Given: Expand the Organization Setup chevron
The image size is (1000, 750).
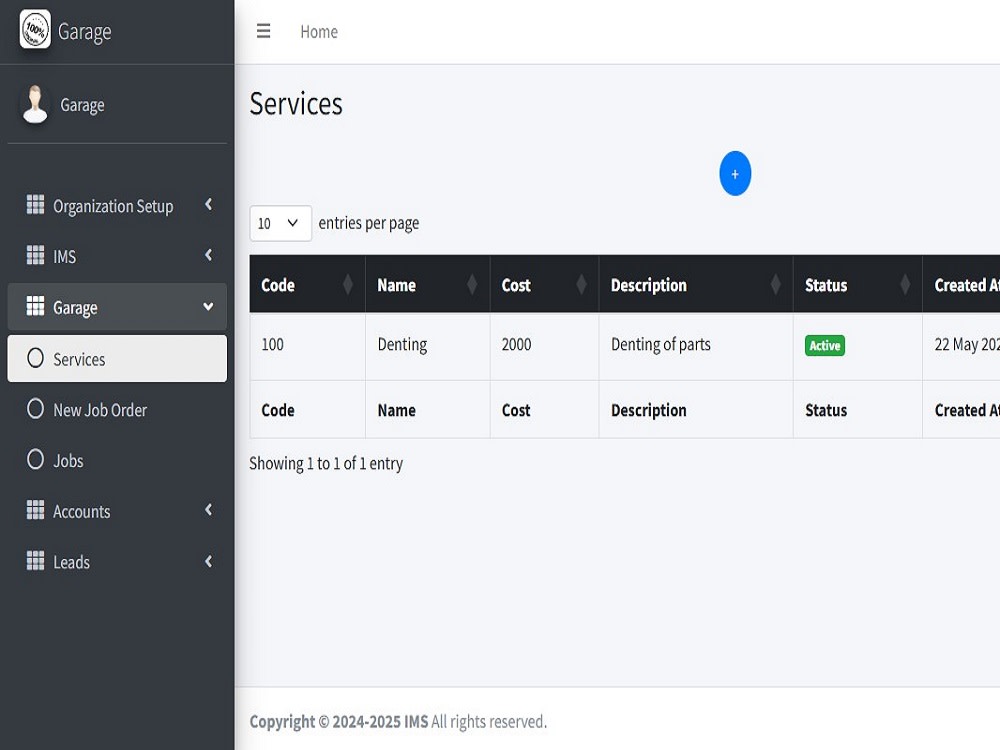Looking at the screenshot, I should (x=208, y=205).
